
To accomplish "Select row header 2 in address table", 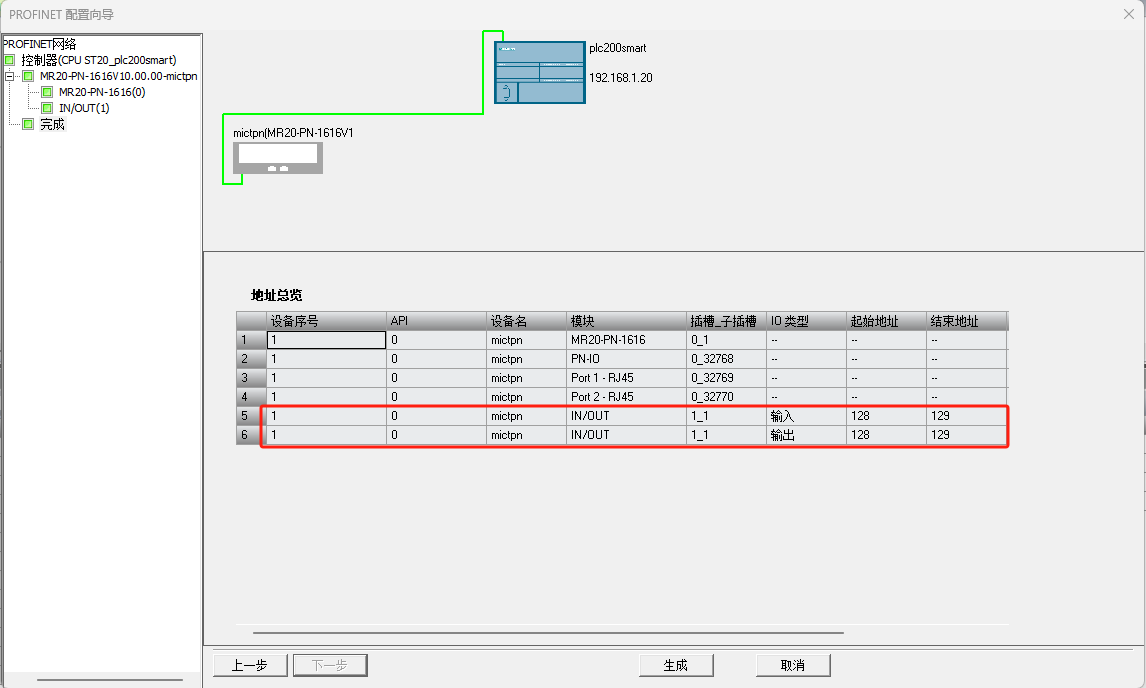I will 251,359.
